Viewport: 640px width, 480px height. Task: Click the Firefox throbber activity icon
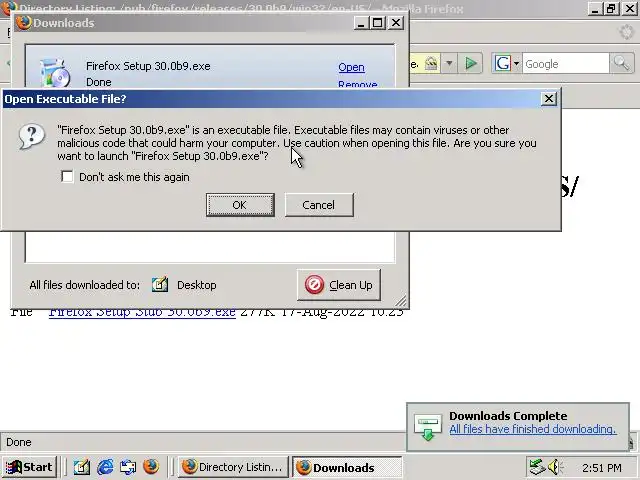pos(626,32)
